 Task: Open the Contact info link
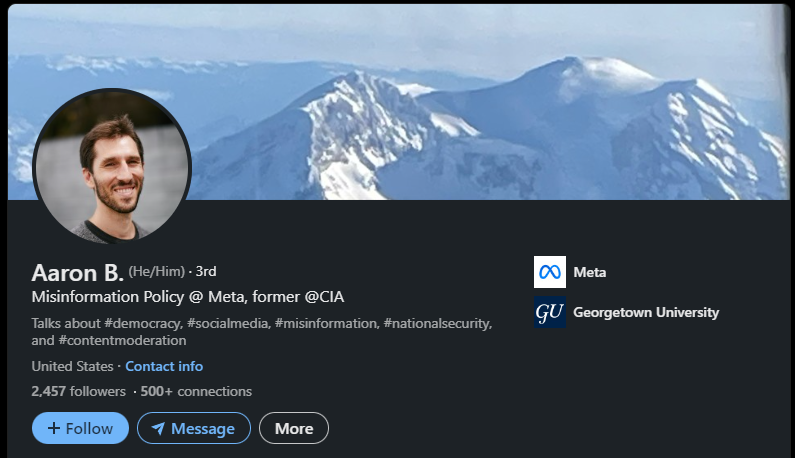pos(164,366)
